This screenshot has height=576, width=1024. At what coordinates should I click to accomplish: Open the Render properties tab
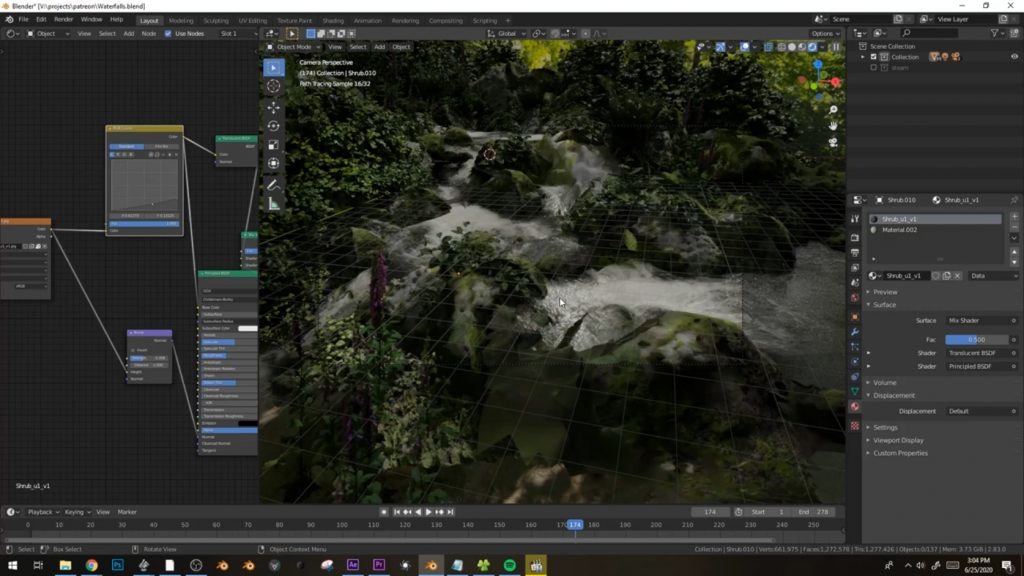coord(855,238)
